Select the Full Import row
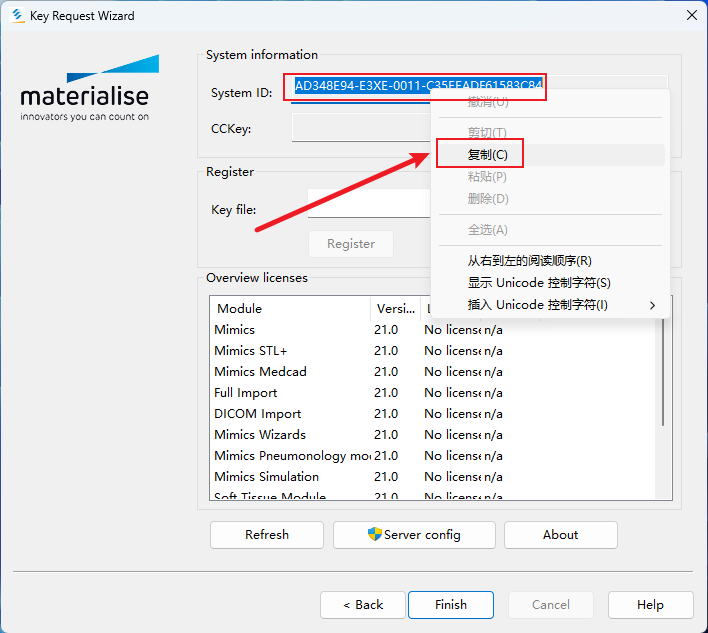The image size is (708, 633). tap(433, 393)
